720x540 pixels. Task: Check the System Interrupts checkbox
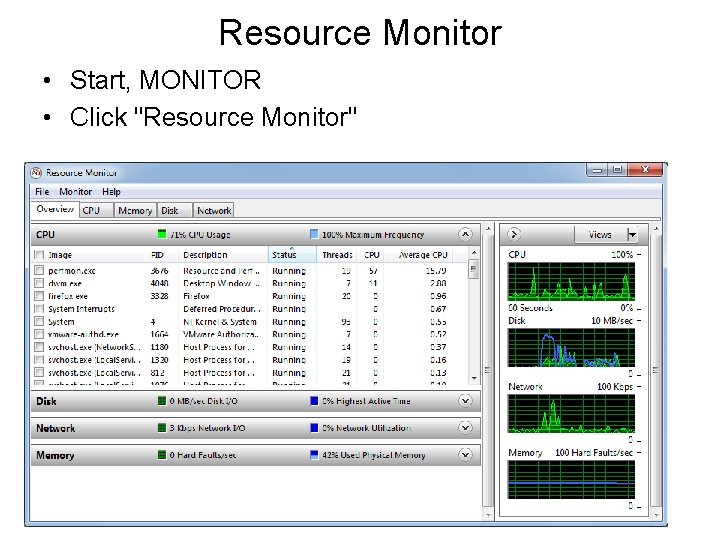pos(39,309)
